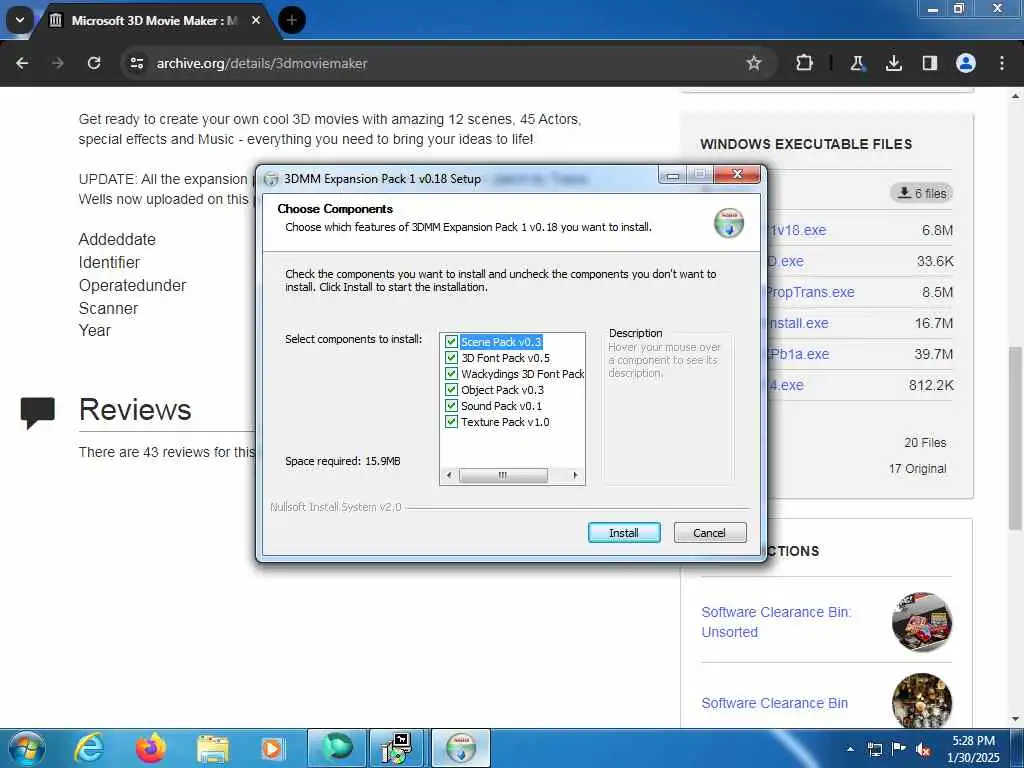Click the 17 Original link
This screenshot has width=1024, height=768.
pyautogui.click(x=917, y=468)
